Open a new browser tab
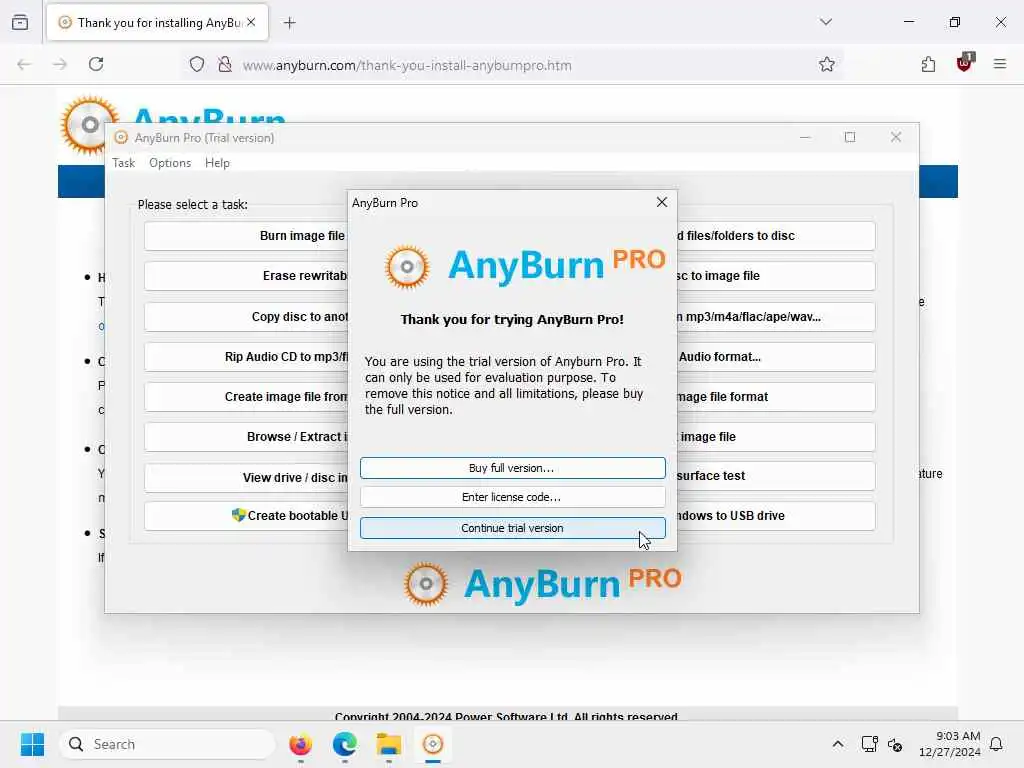The width and height of the screenshot is (1024, 768). coord(289,23)
